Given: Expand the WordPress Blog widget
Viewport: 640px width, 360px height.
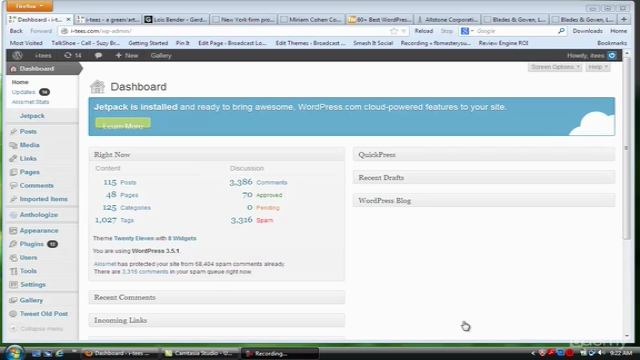Looking at the screenshot, I should [484, 200].
